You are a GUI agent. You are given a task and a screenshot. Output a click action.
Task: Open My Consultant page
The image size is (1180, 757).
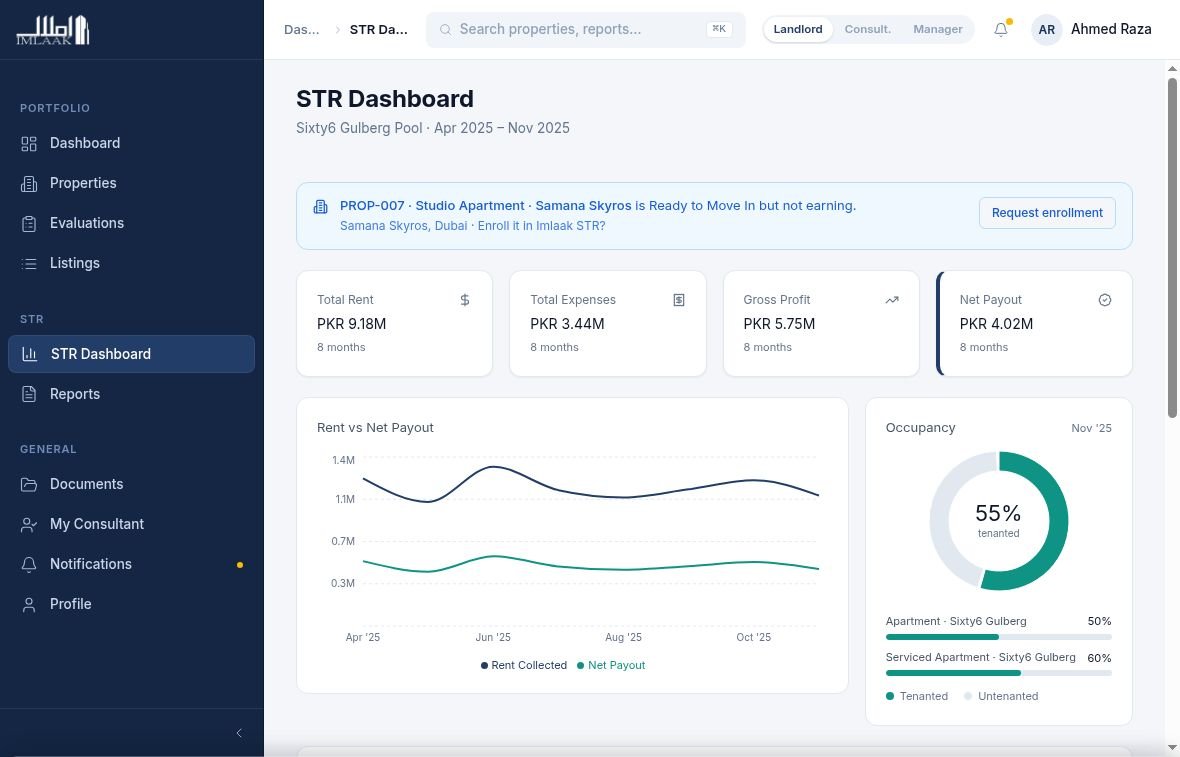click(132, 524)
